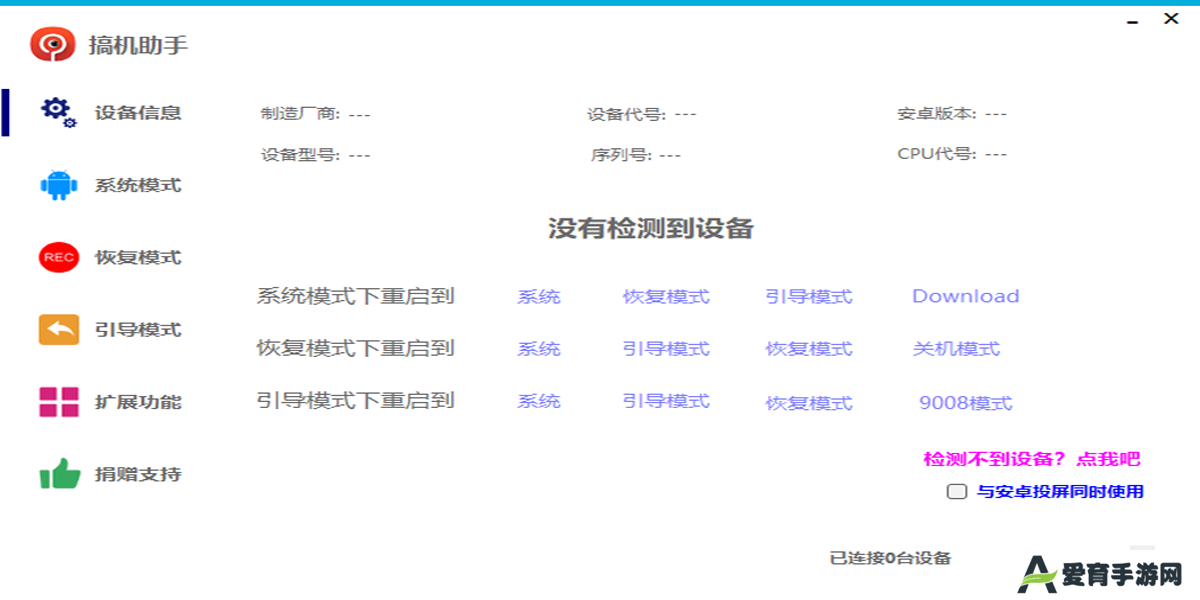Open the 设备信息 sidebar tab
The width and height of the screenshot is (1200, 600).
(138, 113)
